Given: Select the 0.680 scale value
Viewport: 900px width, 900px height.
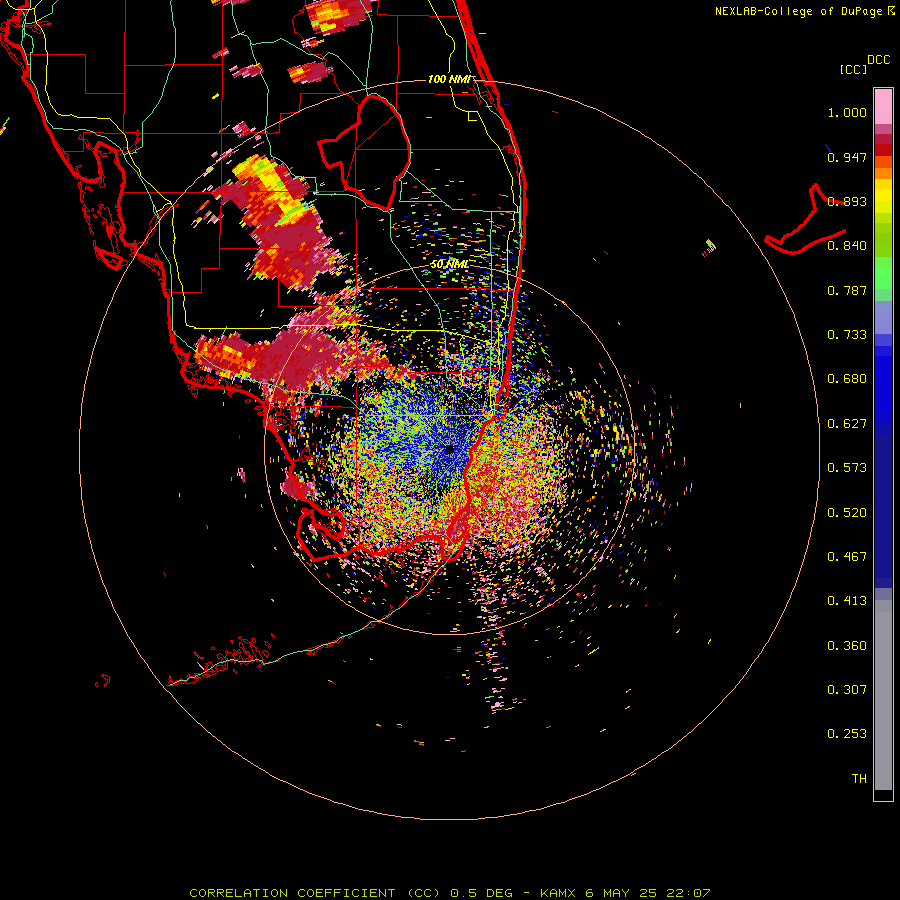Looking at the screenshot, I should pyautogui.click(x=847, y=379).
